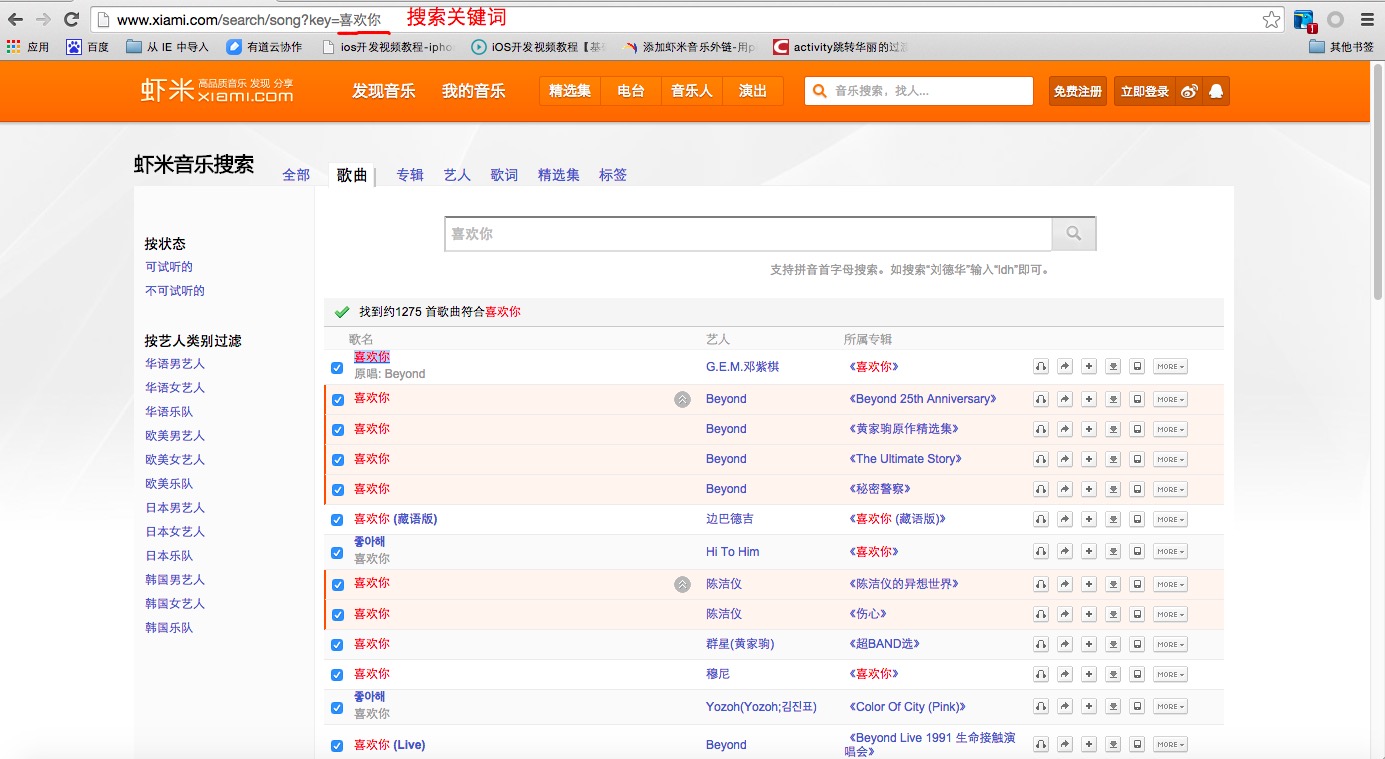Open MORE dropdown for 黄家驹原作精选集 row
1385x759 pixels.
(1170, 429)
